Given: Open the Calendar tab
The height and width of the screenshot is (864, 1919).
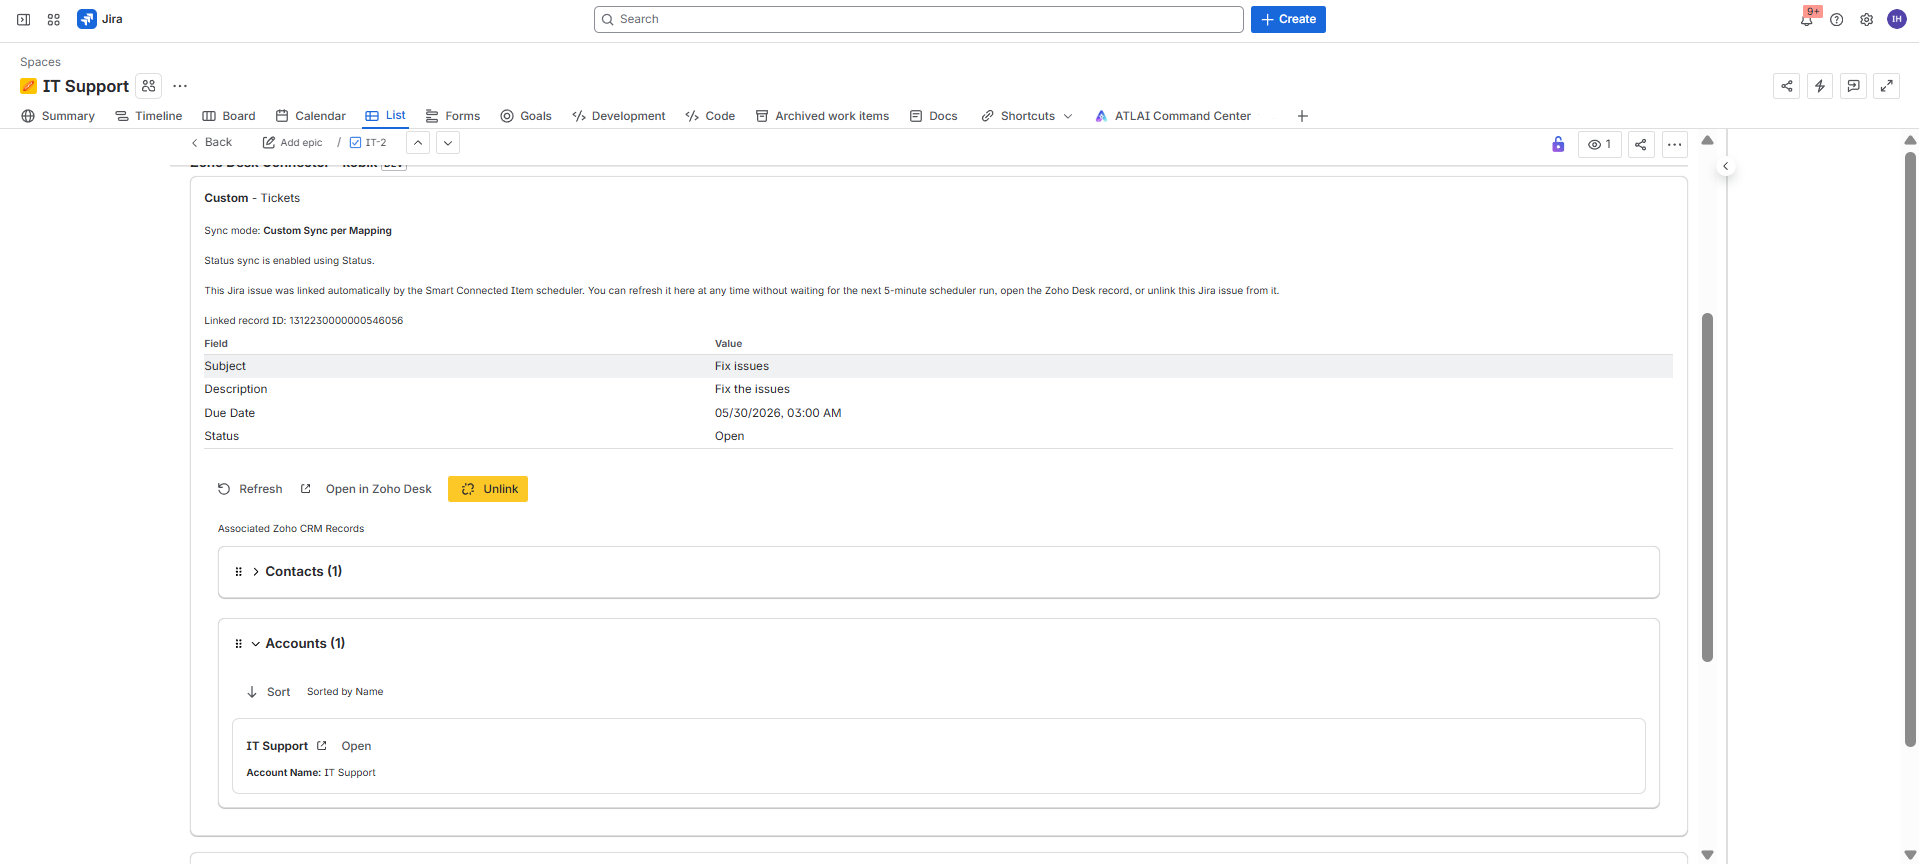Looking at the screenshot, I should coord(310,116).
